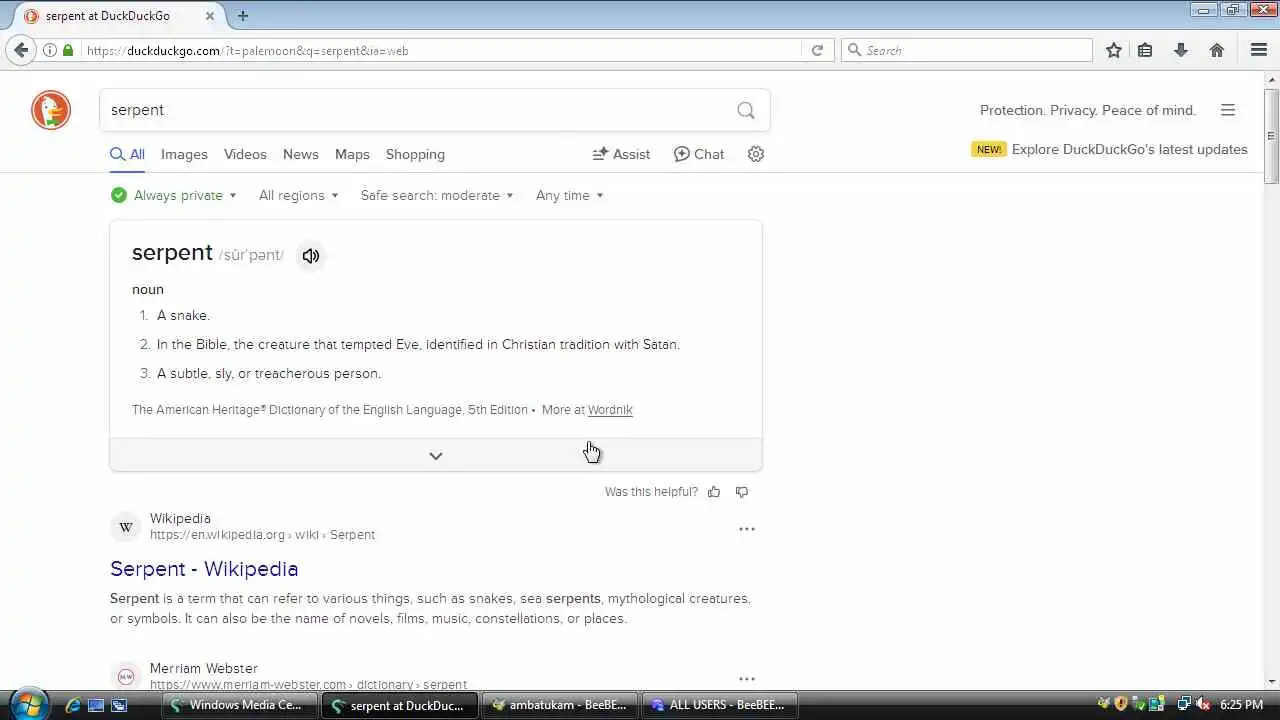Switch to the News tab
The width and height of the screenshot is (1280, 720).
coord(300,154)
